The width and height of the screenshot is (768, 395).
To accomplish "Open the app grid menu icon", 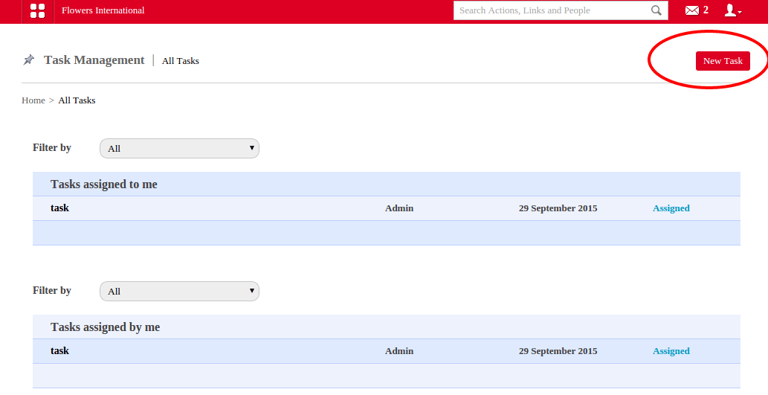I will coord(38,11).
